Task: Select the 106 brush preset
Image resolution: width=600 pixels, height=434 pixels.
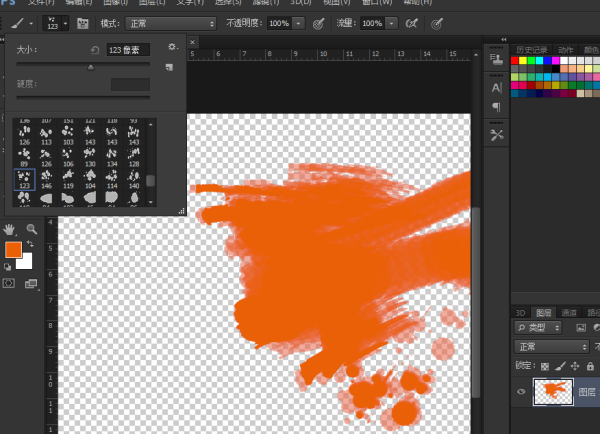Action: (68, 158)
